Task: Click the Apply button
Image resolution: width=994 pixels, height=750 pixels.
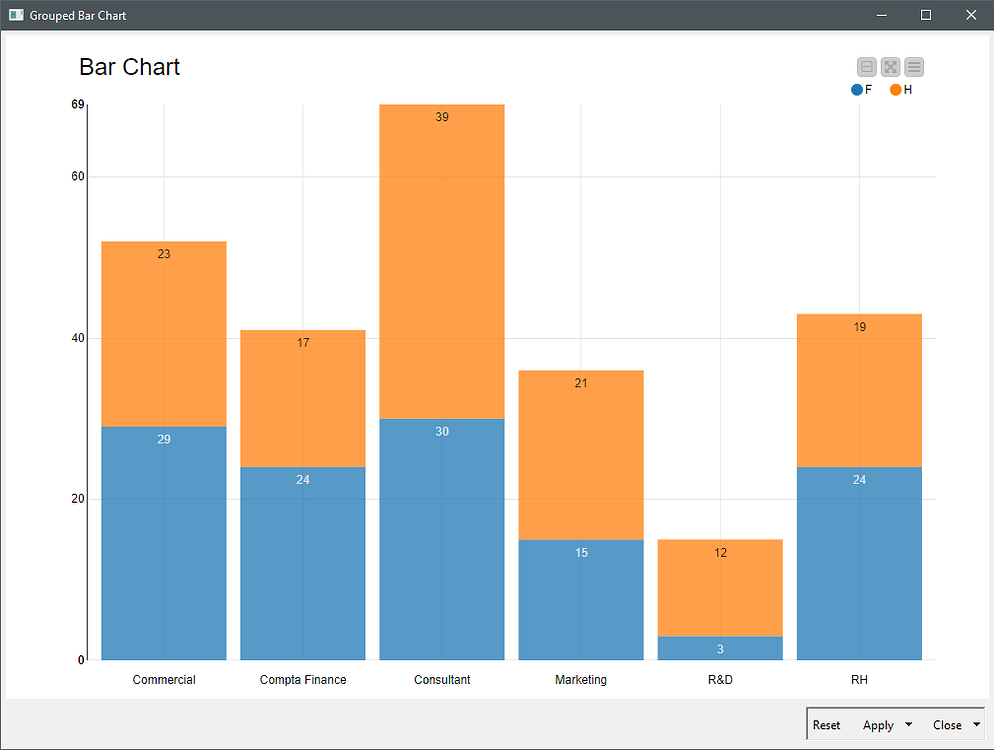Action: point(876,724)
